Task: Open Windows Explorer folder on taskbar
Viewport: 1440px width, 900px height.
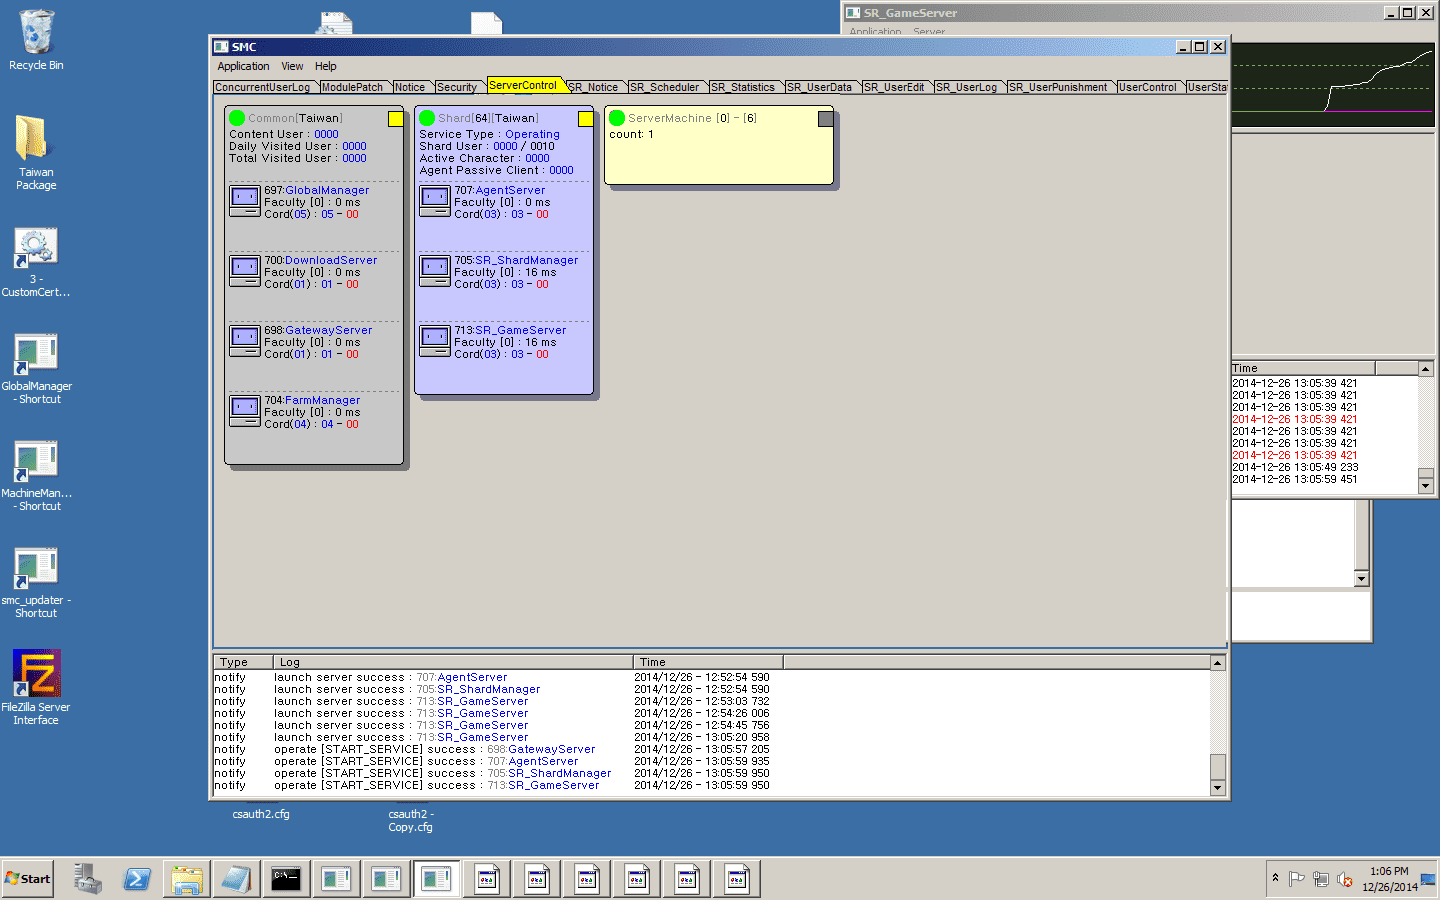Action: [187, 879]
